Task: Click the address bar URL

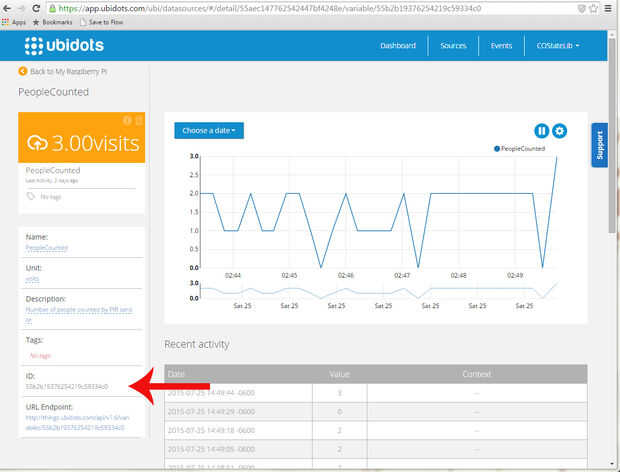Action: tap(269, 8)
